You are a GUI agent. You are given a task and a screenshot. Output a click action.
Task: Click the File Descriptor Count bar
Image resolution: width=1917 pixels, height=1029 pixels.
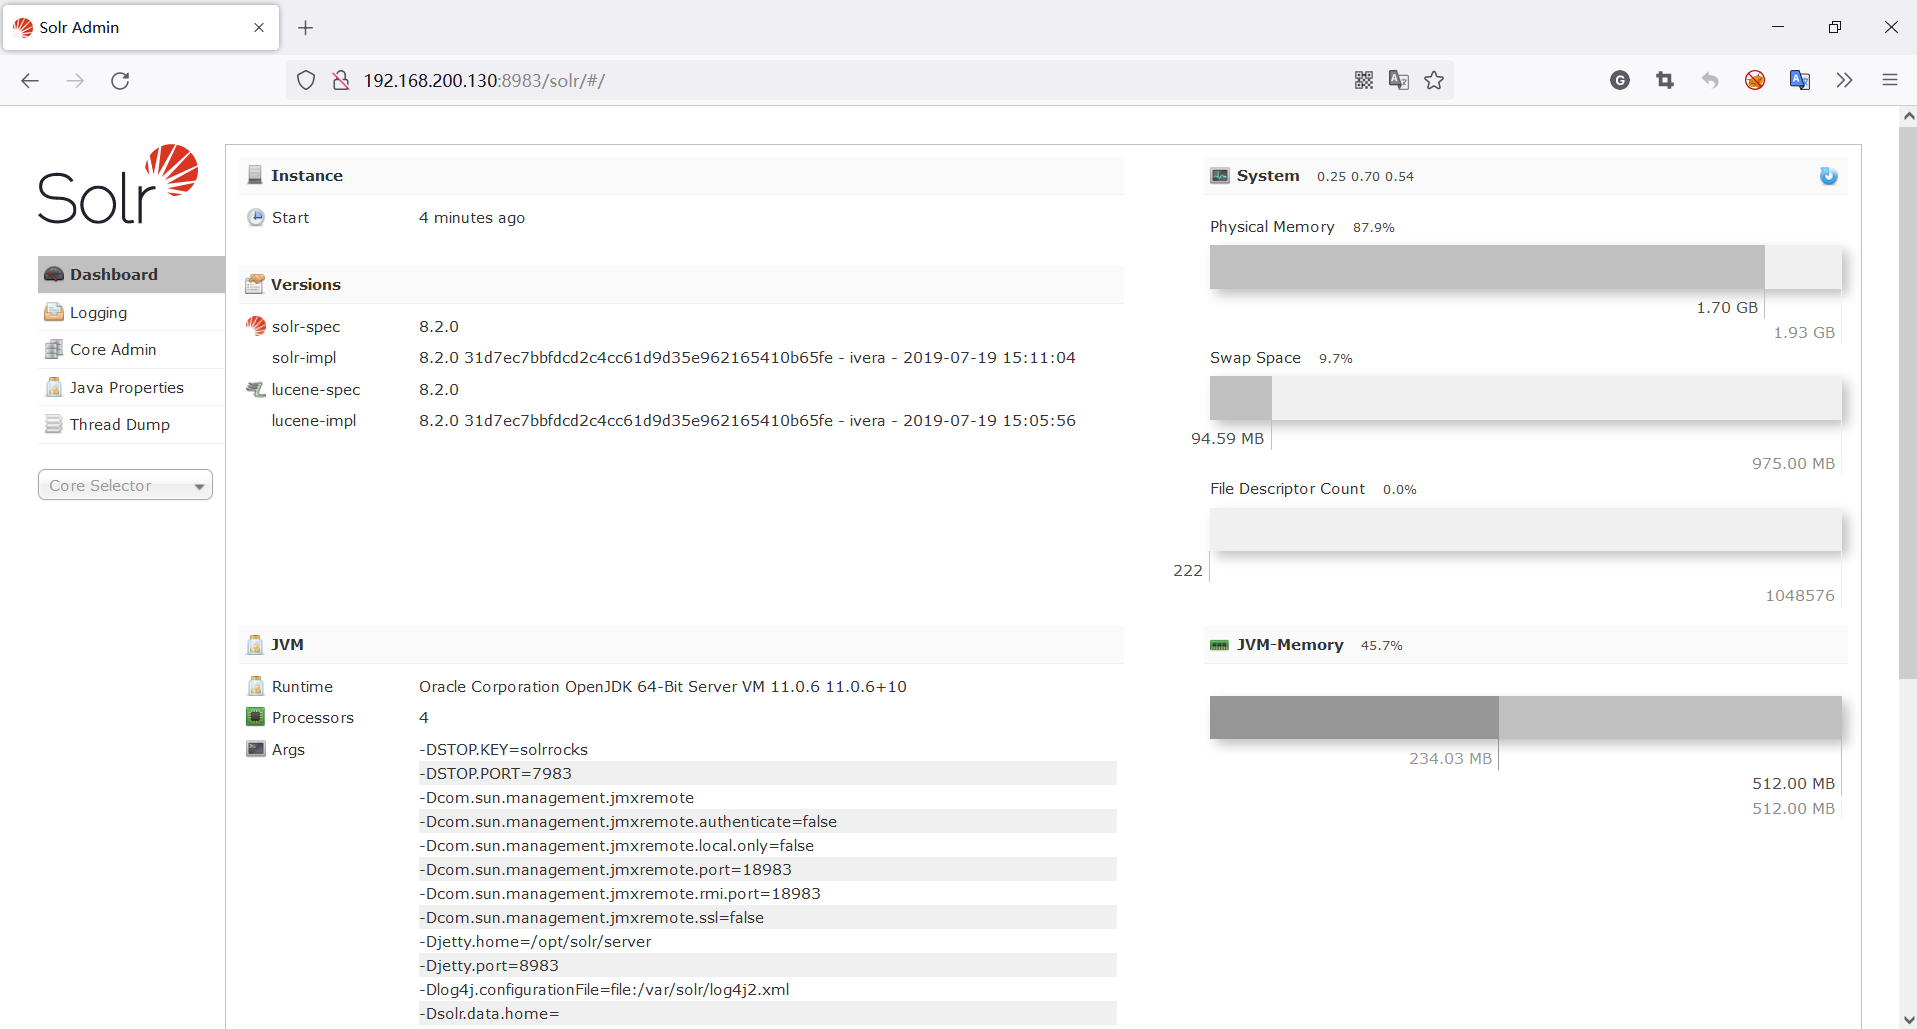(x=1525, y=530)
